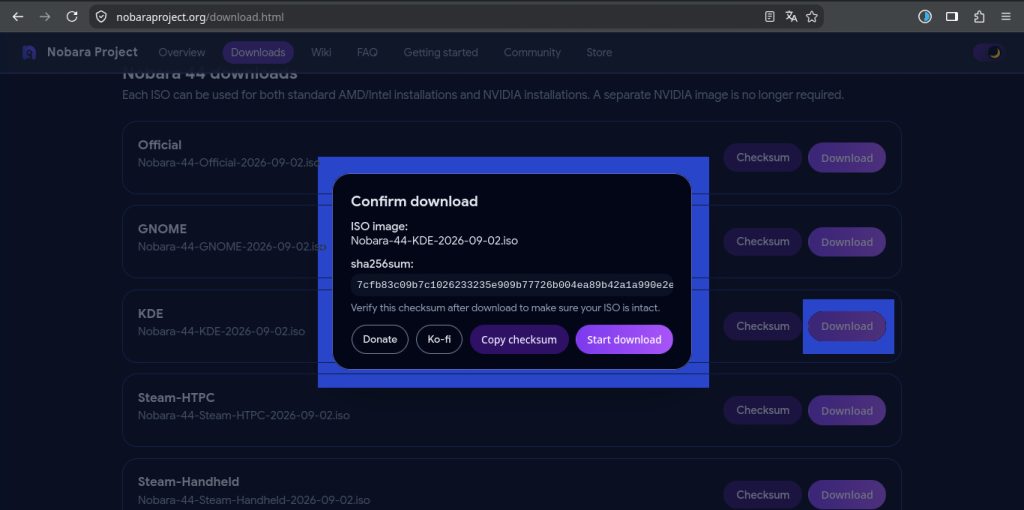Click the KDE card title
This screenshot has height=510, width=1024.
[151, 313]
